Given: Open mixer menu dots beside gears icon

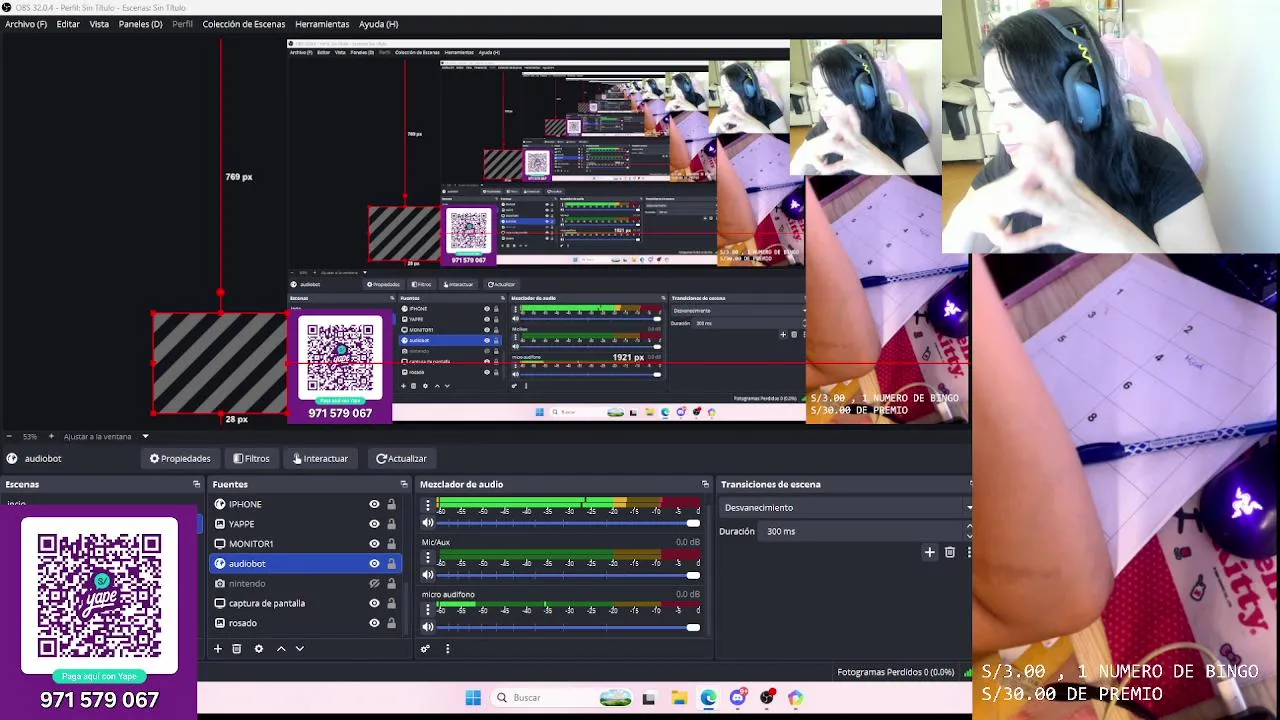Looking at the screenshot, I should [447, 649].
